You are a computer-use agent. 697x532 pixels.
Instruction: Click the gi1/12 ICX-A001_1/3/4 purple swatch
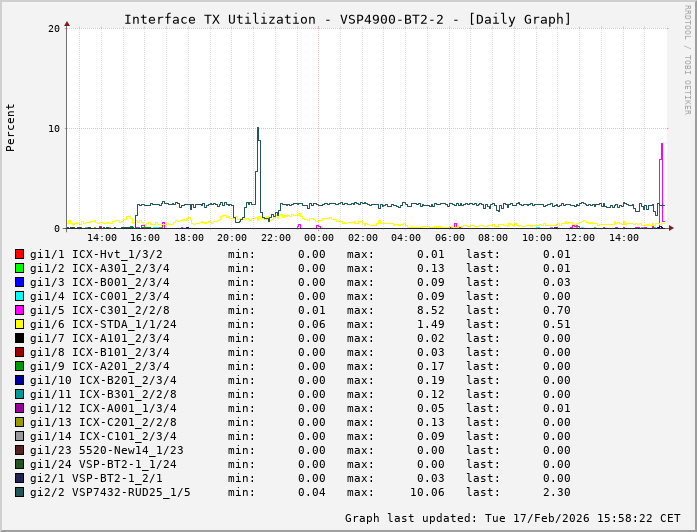[19, 408]
